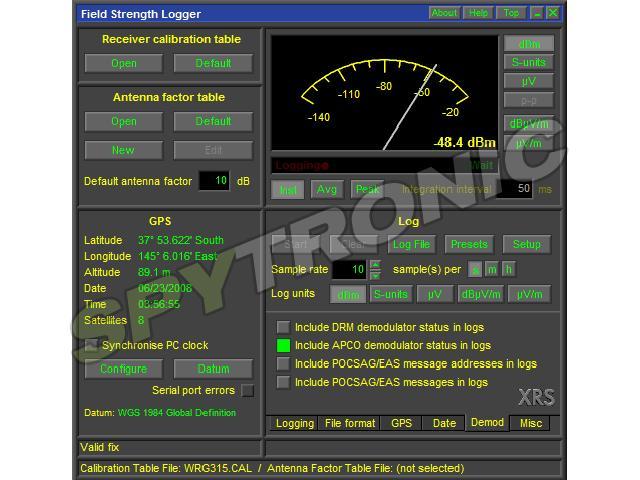
Task: Load Default antenna factor table
Action: tap(213, 121)
